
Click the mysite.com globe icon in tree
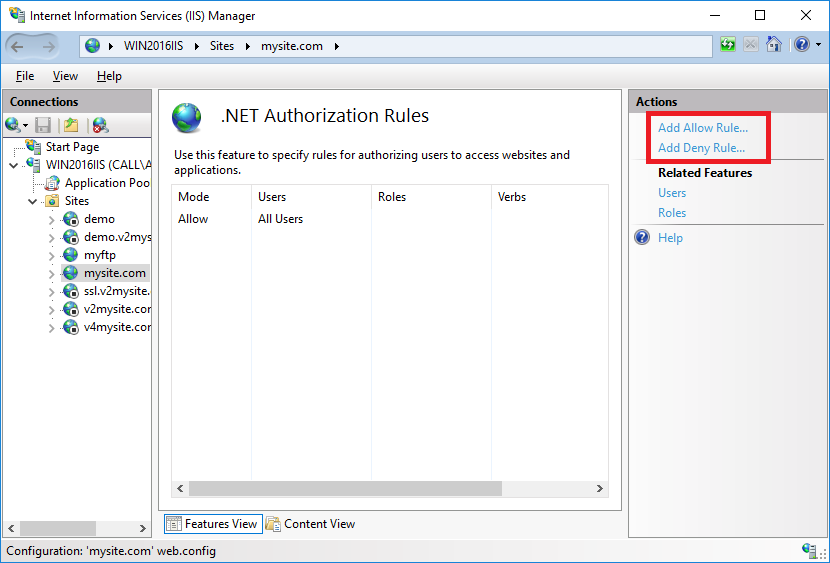coord(71,273)
